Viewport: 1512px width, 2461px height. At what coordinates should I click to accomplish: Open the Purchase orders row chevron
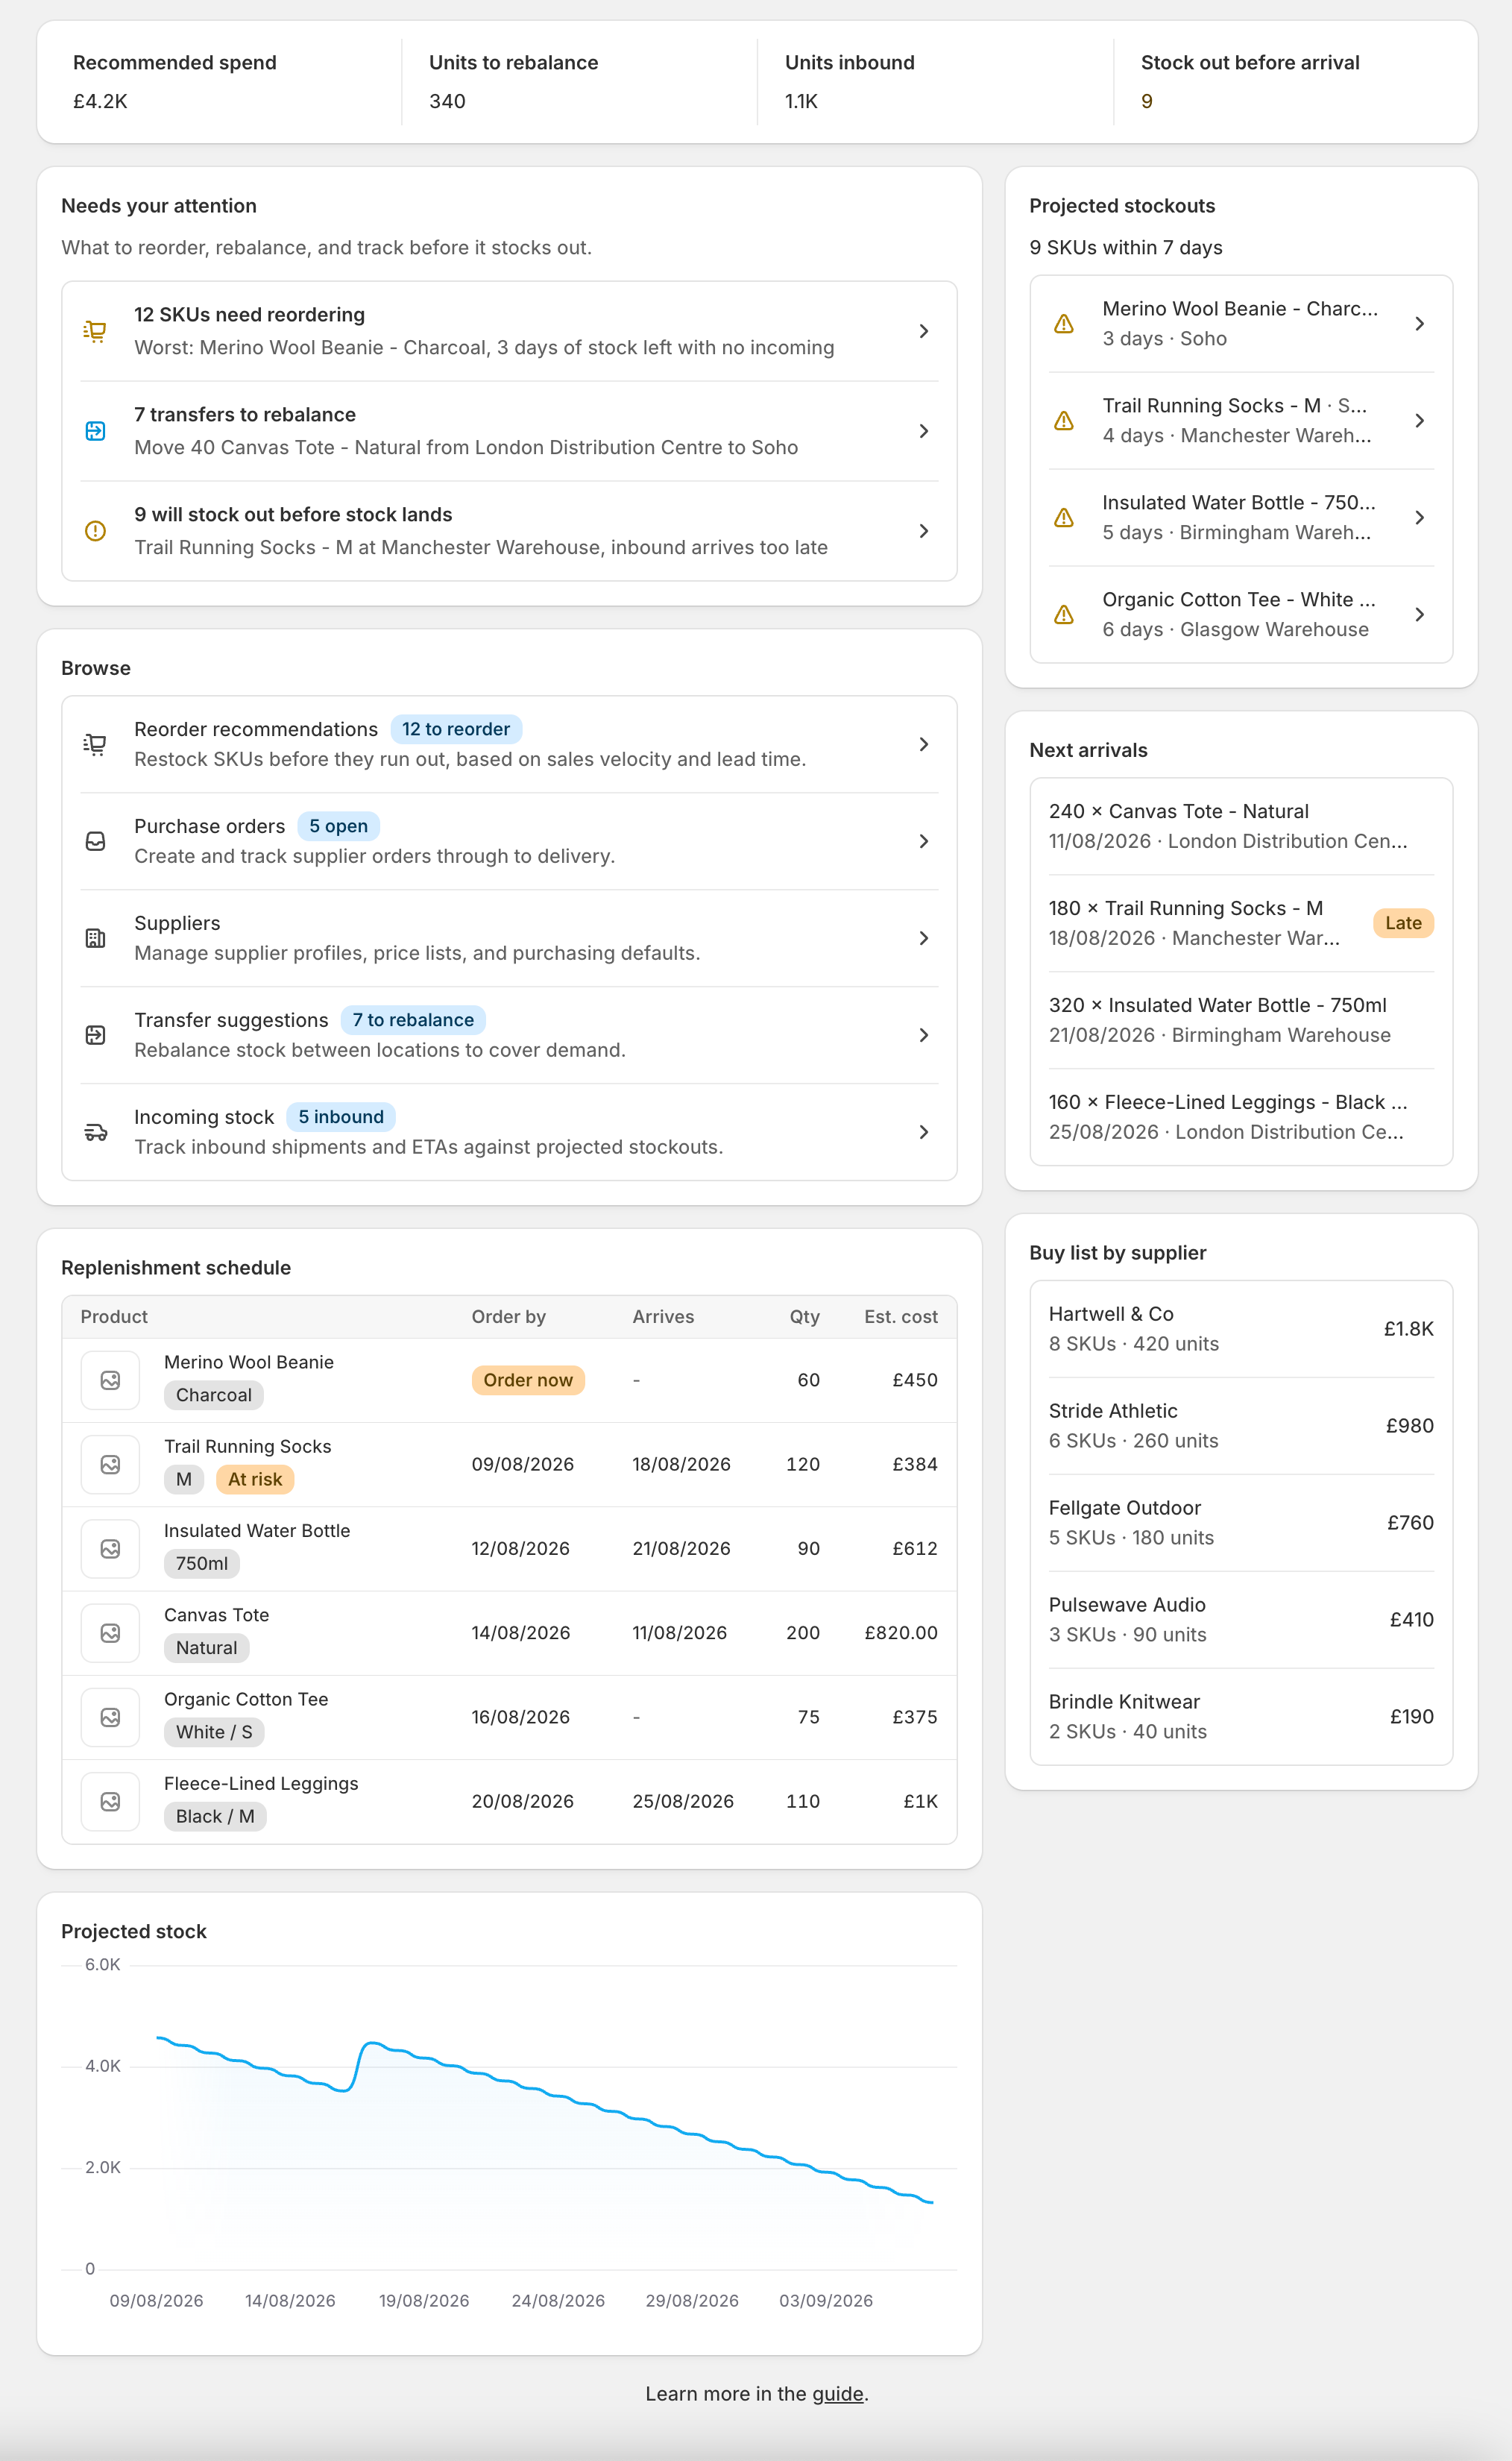[x=924, y=841]
